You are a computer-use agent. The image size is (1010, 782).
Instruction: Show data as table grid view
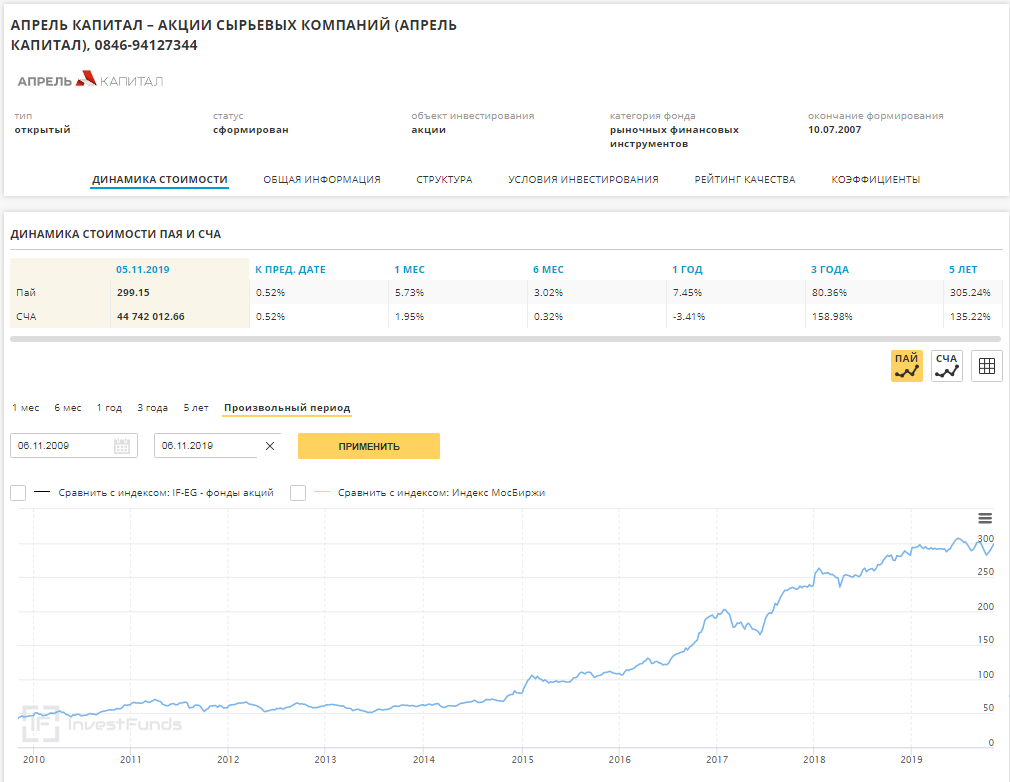coord(986,366)
